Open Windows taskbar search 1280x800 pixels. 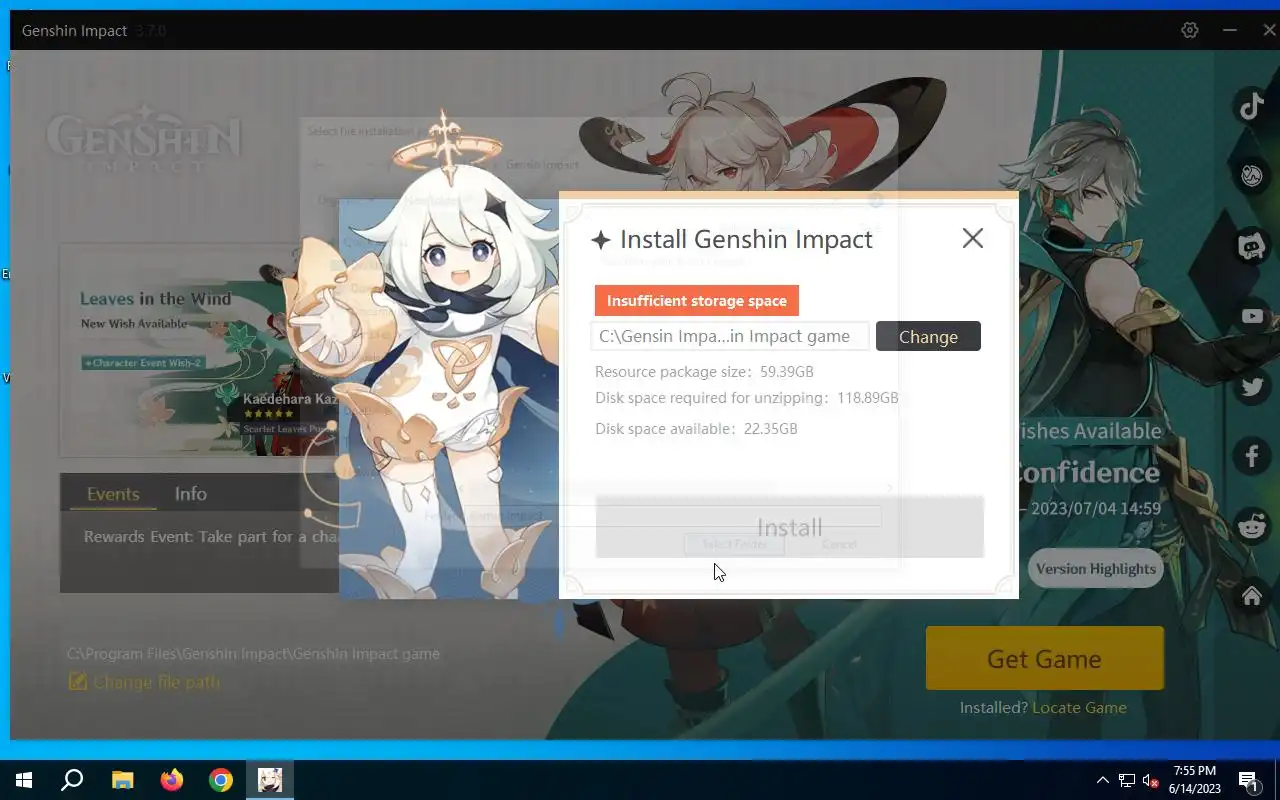[x=72, y=780]
